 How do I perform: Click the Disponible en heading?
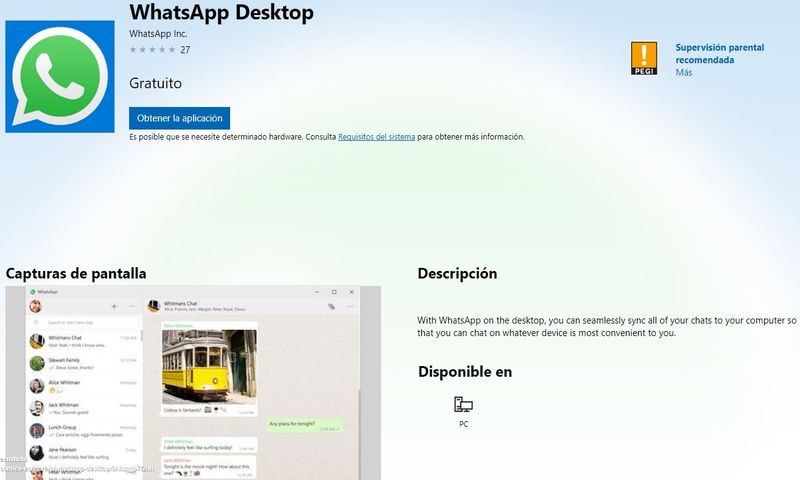click(465, 371)
